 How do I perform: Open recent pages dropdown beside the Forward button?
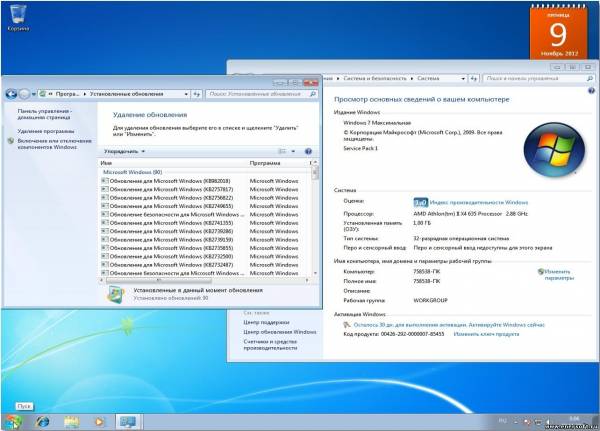click(x=34, y=94)
